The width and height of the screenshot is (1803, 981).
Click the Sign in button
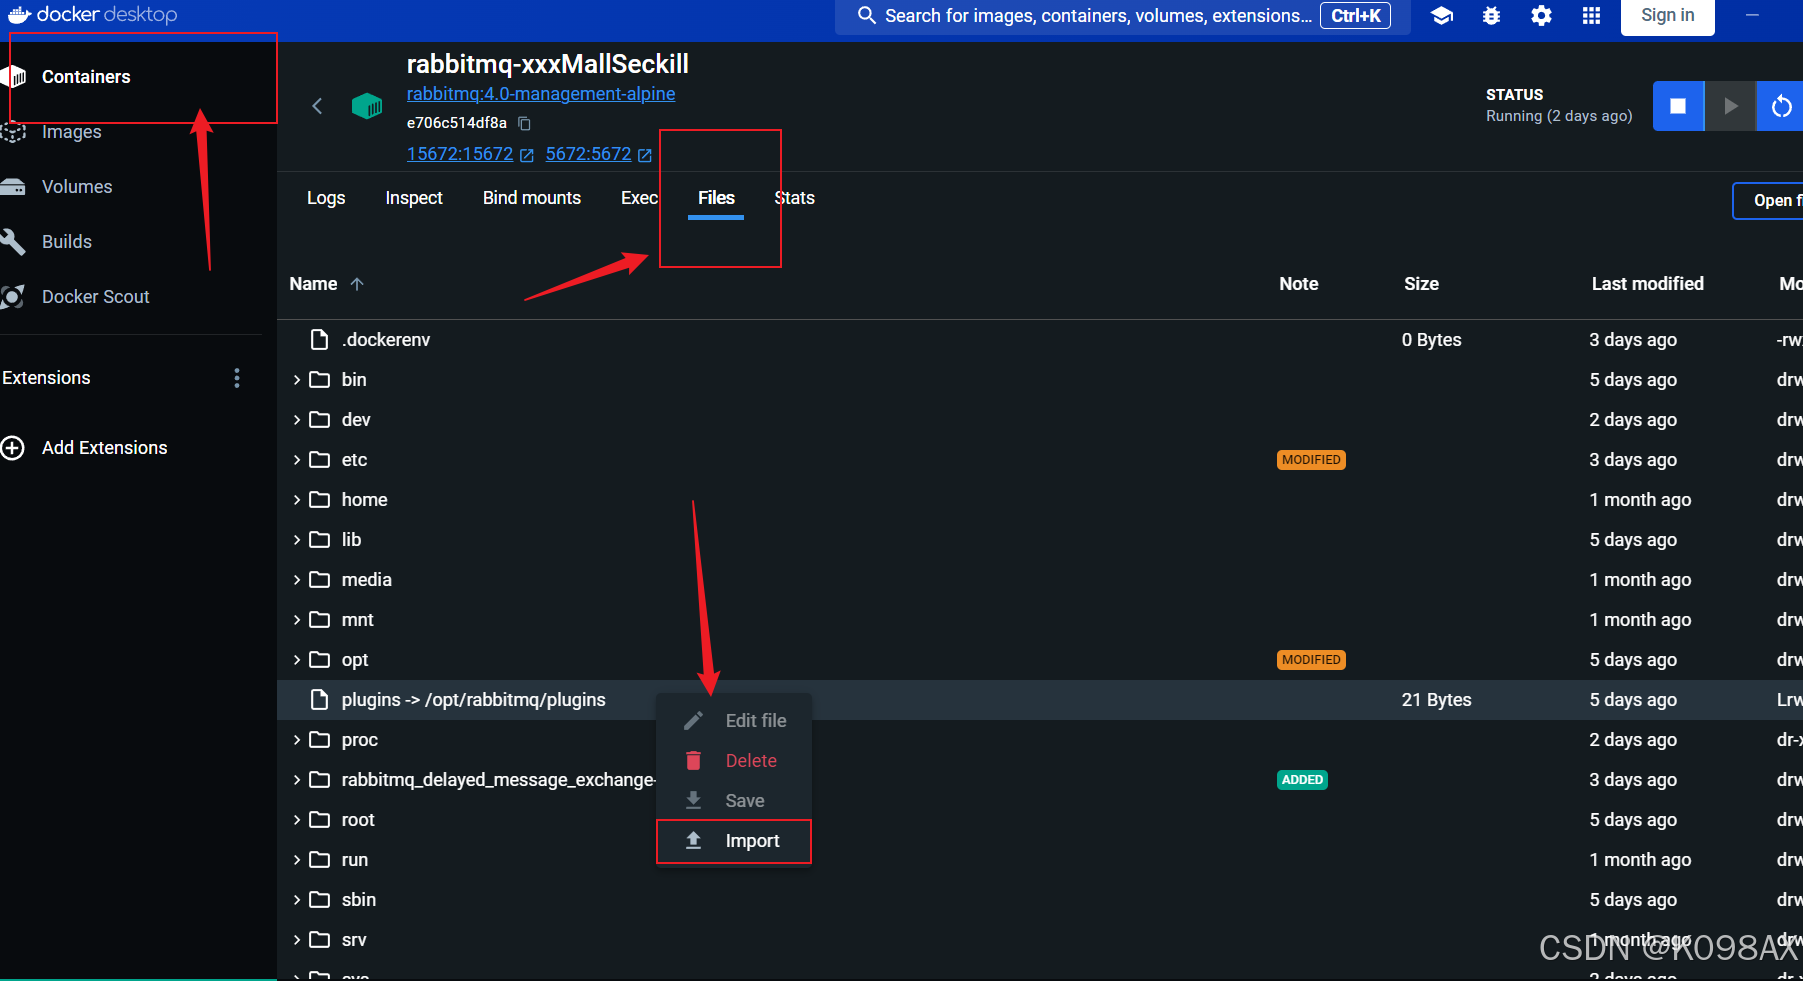coord(1666,15)
